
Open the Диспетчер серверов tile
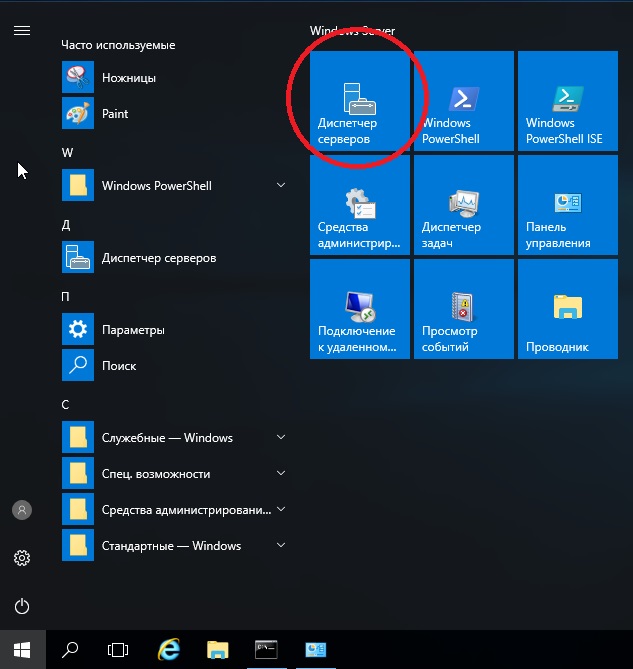tap(360, 102)
